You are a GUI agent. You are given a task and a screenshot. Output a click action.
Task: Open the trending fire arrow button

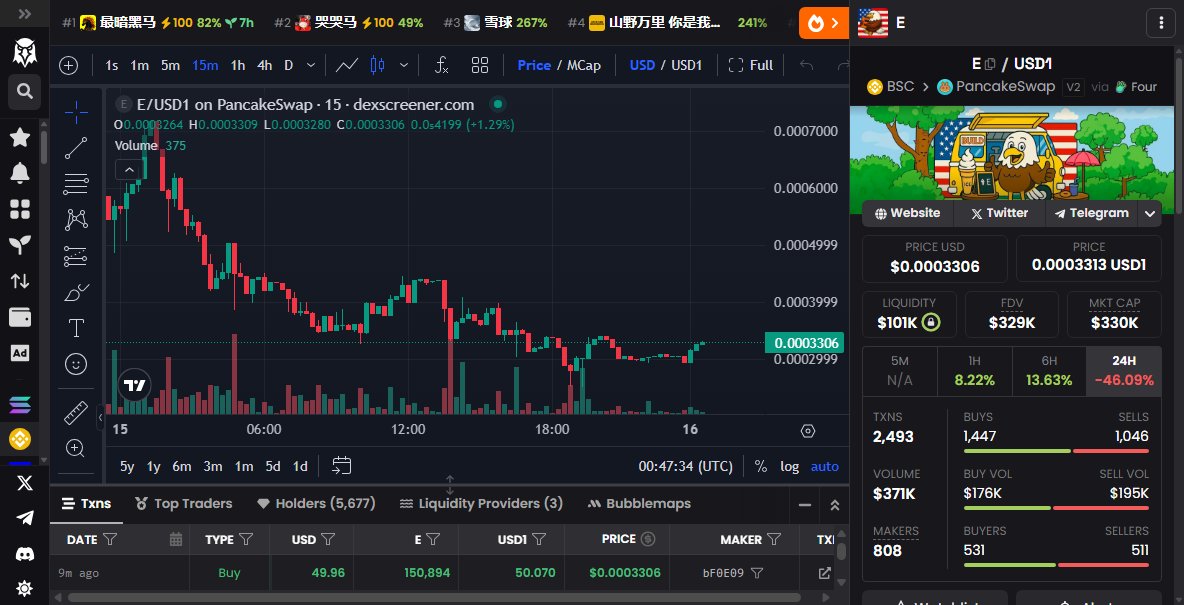coord(824,23)
